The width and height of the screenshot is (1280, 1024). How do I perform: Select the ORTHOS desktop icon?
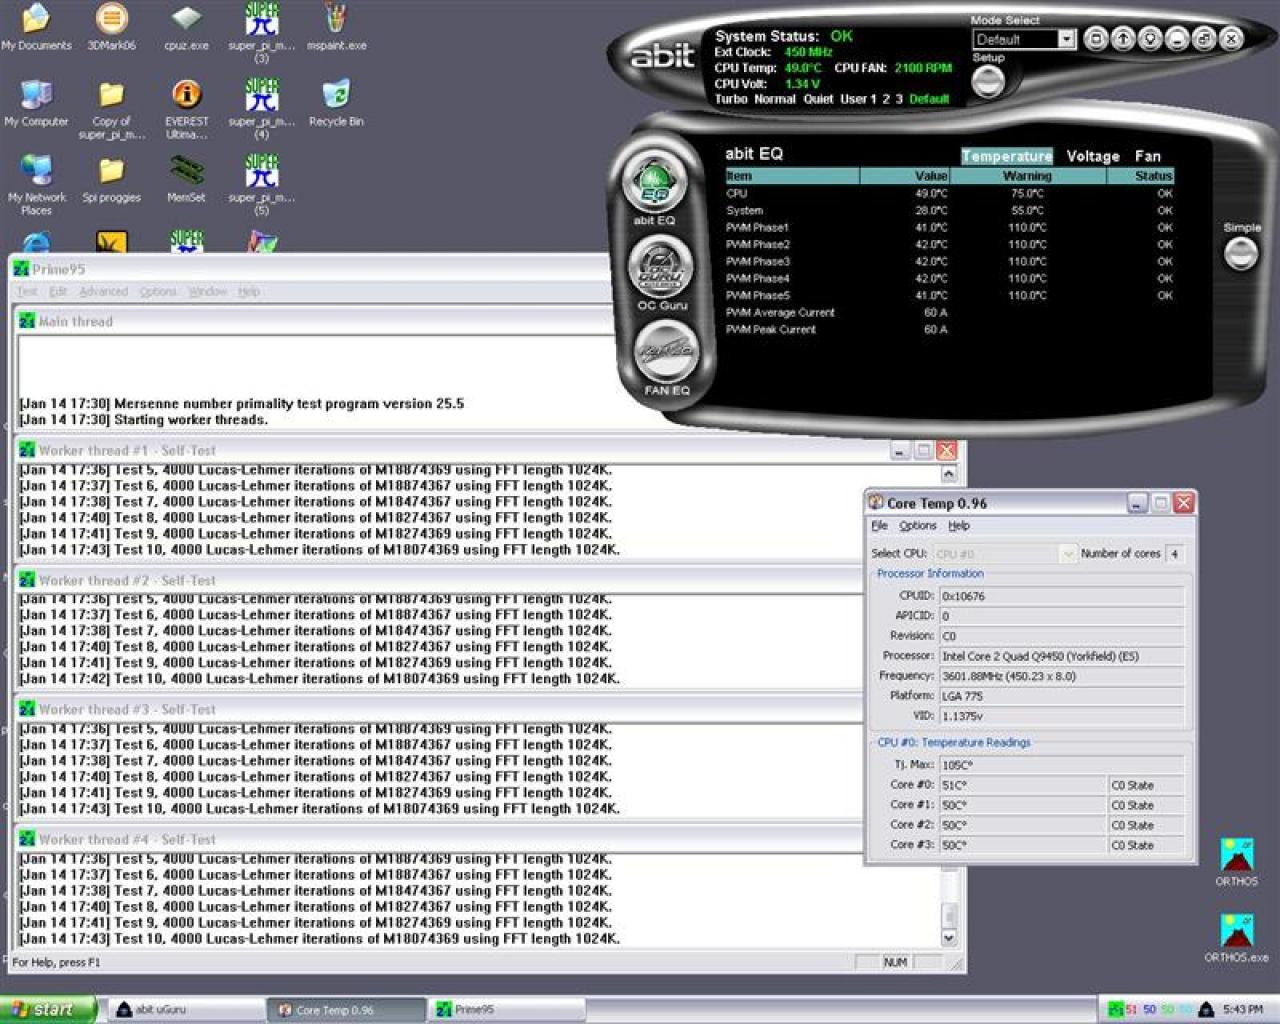1237,862
